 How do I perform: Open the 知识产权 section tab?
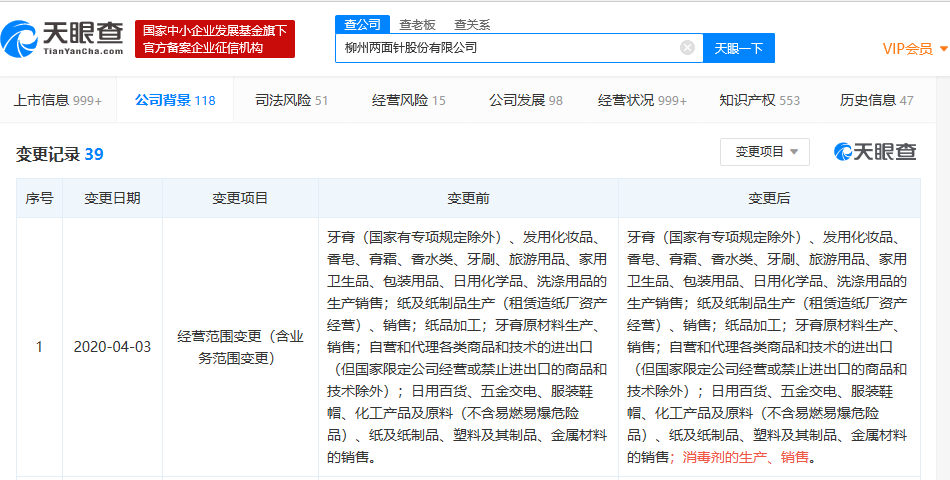(x=760, y=101)
